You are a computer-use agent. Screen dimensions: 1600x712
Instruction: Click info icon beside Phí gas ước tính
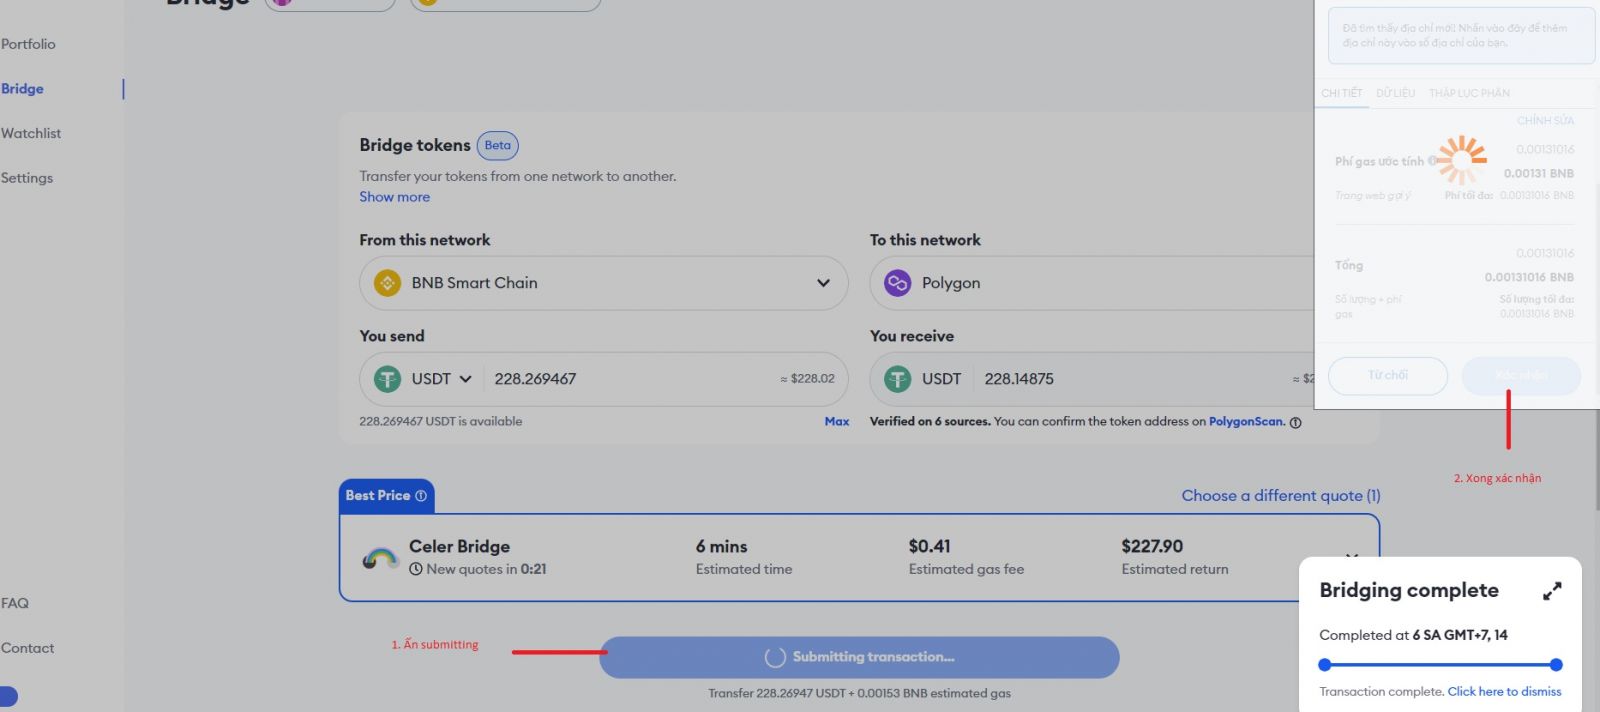coord(1433,160)
